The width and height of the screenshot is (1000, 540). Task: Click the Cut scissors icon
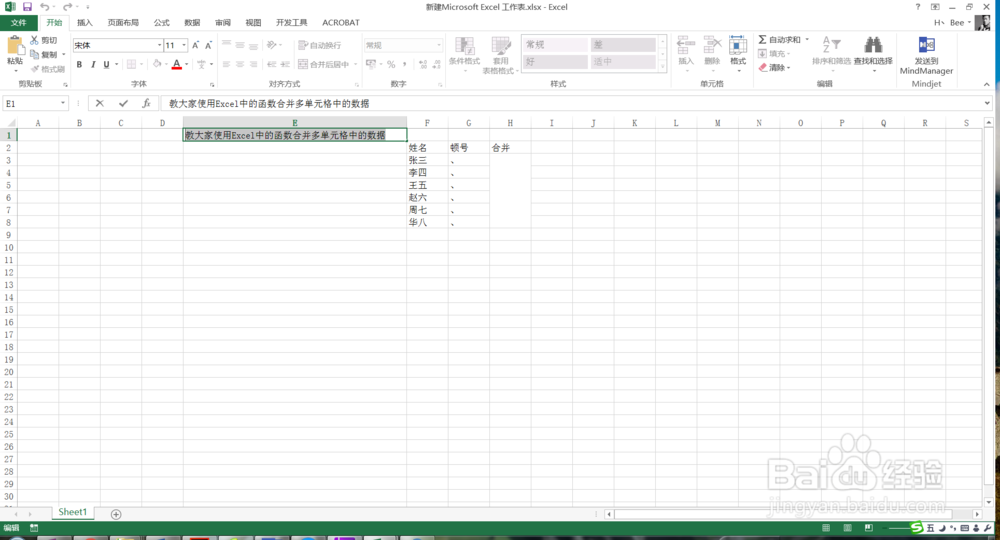point(34,40)
